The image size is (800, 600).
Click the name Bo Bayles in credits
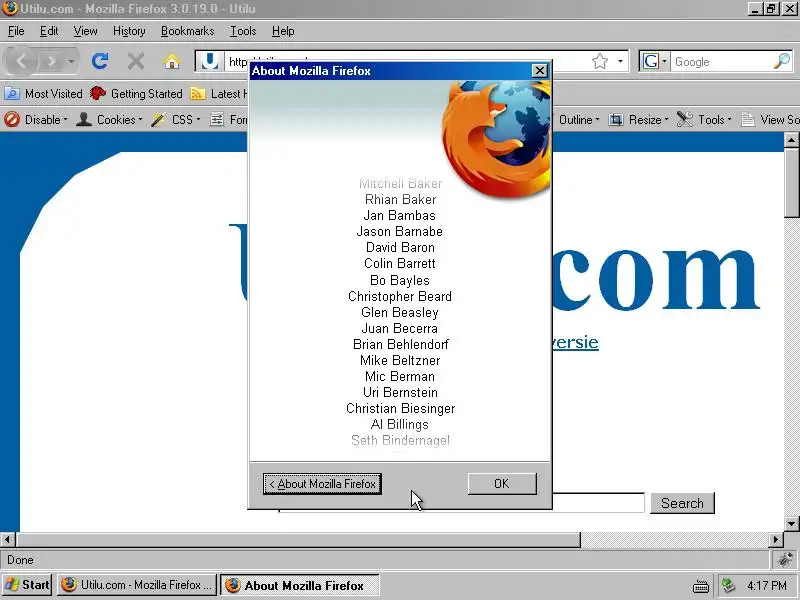point(400,280)
